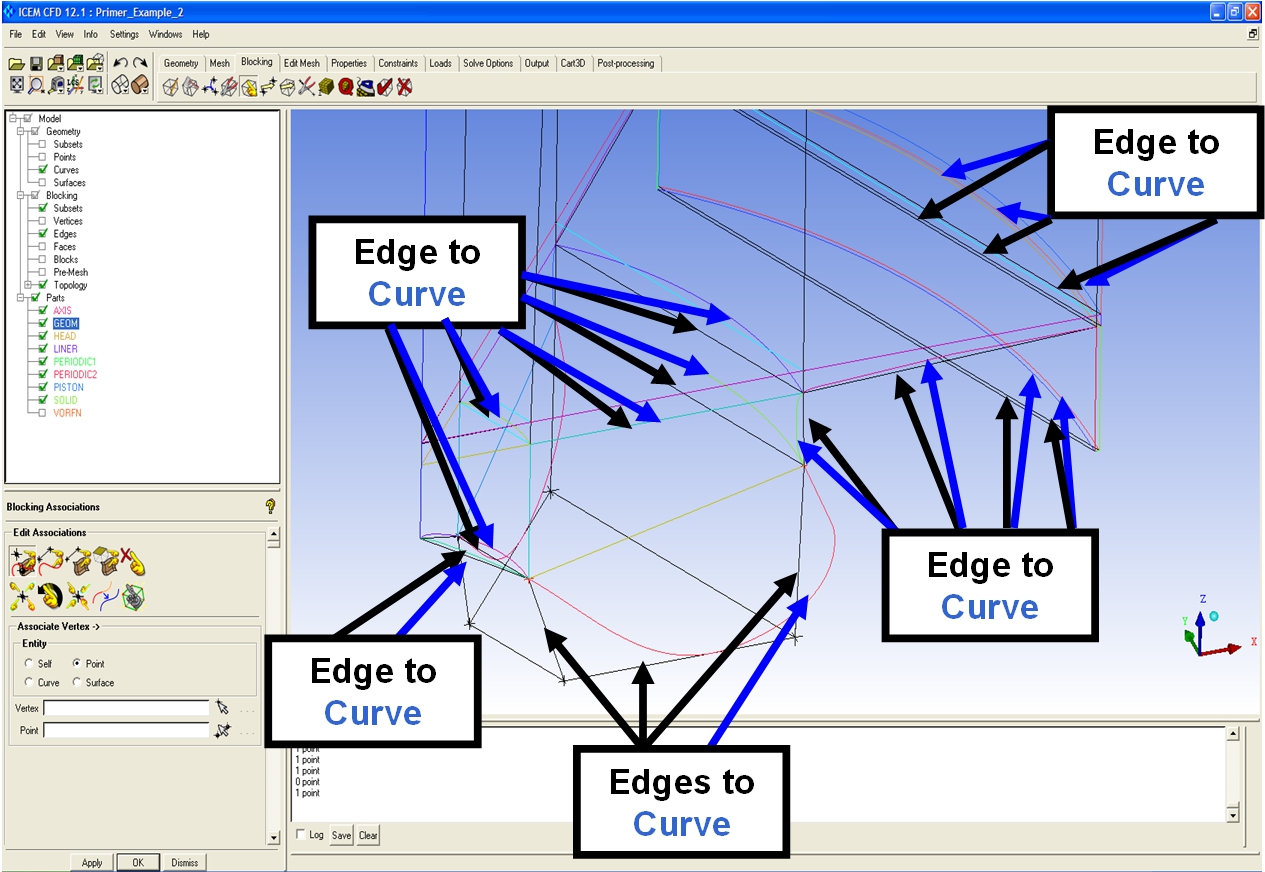This screenshot has width=1265, height=872.
Task: Open the Blocking Associations help icon
Action: (x=270, y=507)
